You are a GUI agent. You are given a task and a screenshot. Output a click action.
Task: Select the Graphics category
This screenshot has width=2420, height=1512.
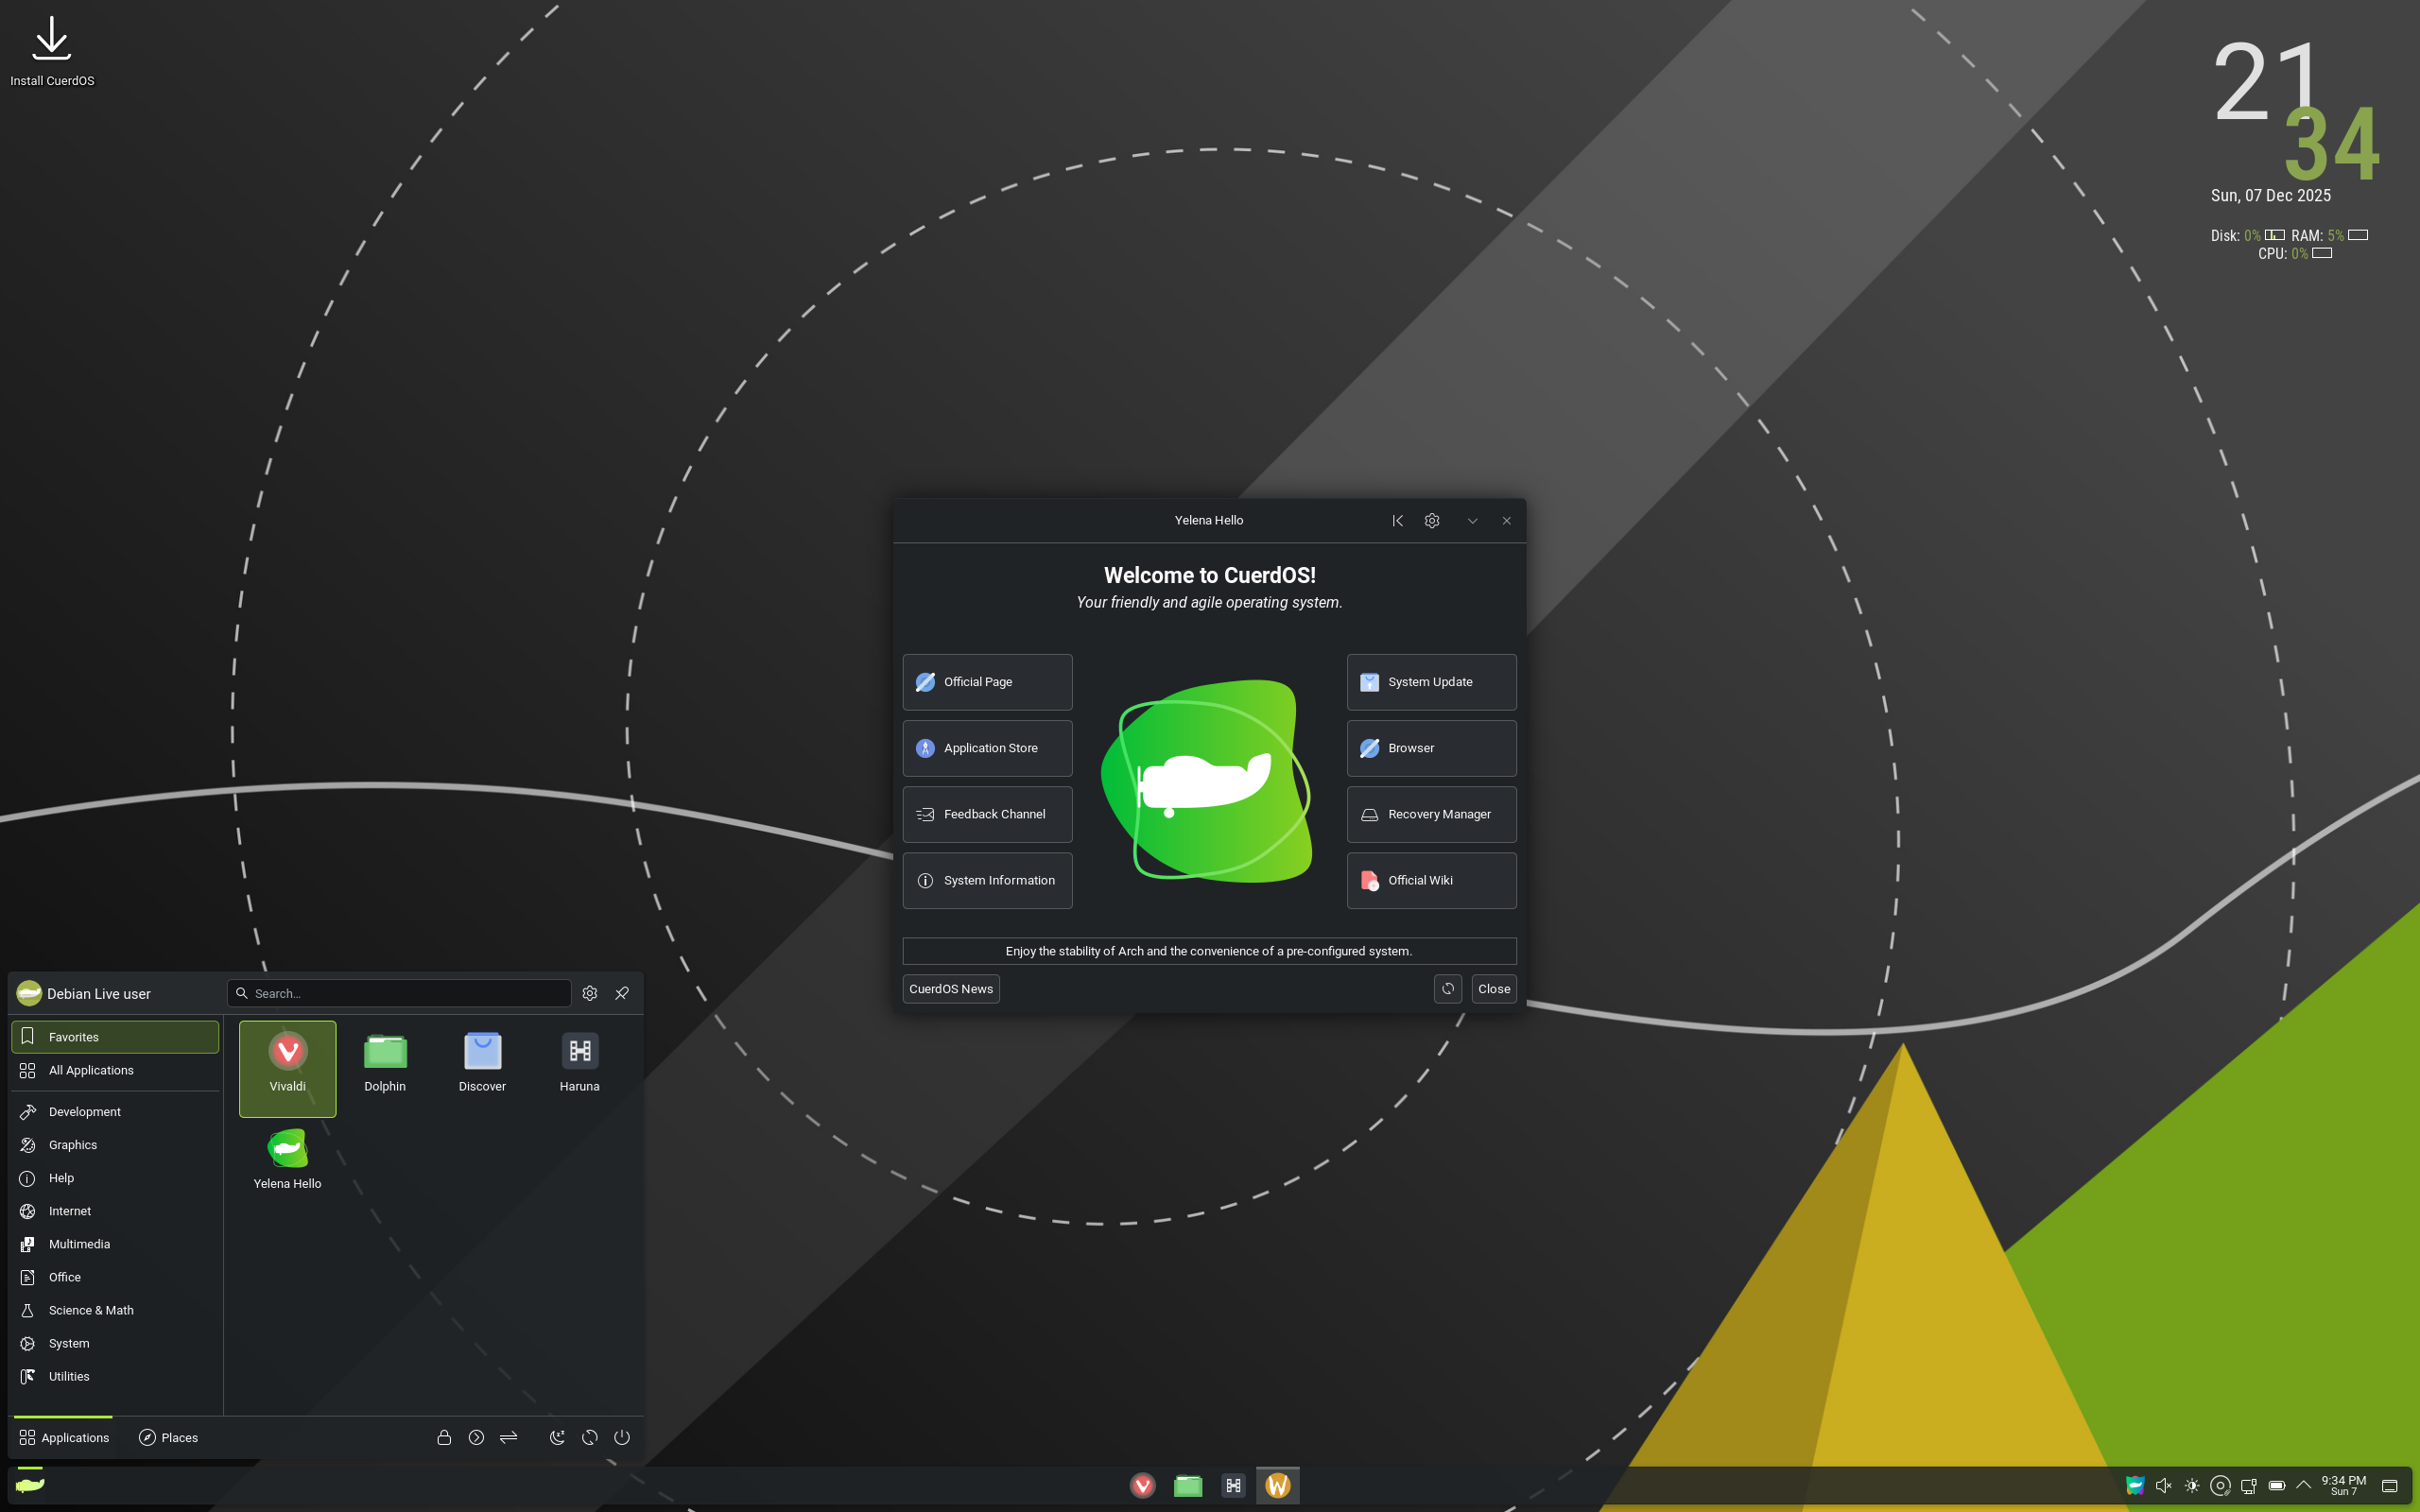[115, 1144]
